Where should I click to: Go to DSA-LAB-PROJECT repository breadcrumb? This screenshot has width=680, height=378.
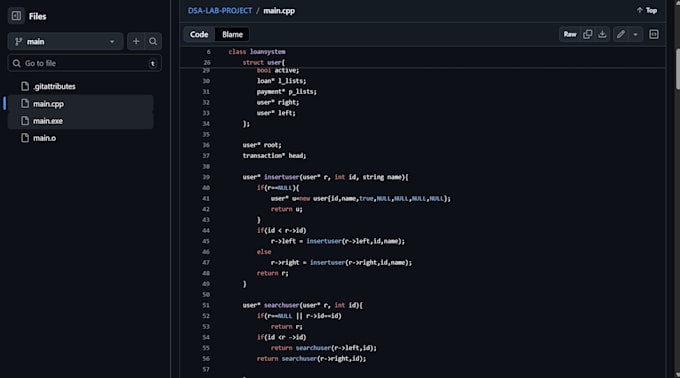[220, 11]
